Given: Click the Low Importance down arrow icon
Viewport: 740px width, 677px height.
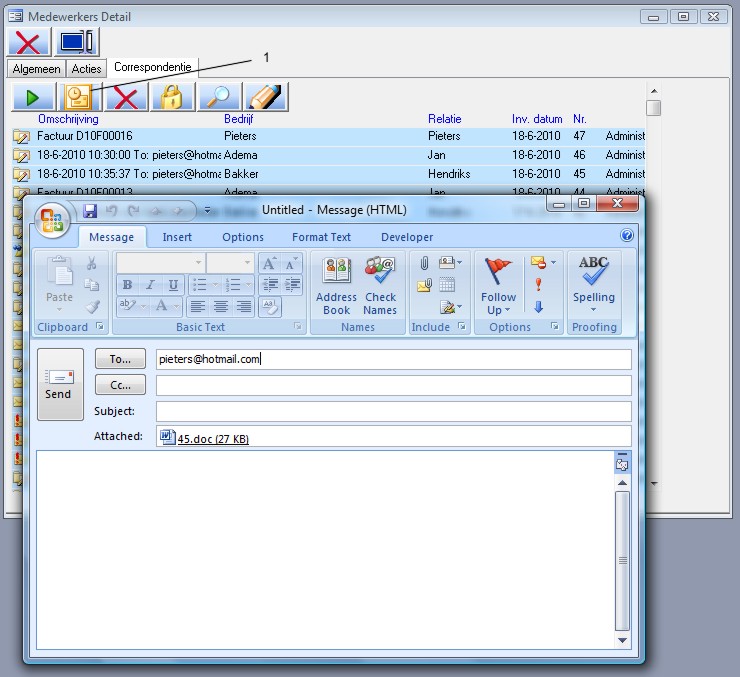Looking at the screenshot, I should (538, 307).
